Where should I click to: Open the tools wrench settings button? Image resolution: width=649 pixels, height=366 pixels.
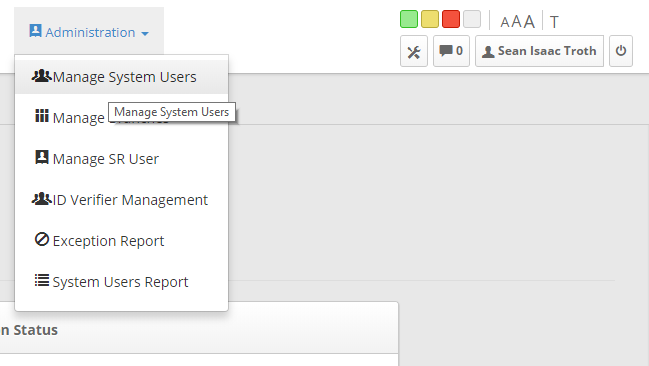click(414, 51)
